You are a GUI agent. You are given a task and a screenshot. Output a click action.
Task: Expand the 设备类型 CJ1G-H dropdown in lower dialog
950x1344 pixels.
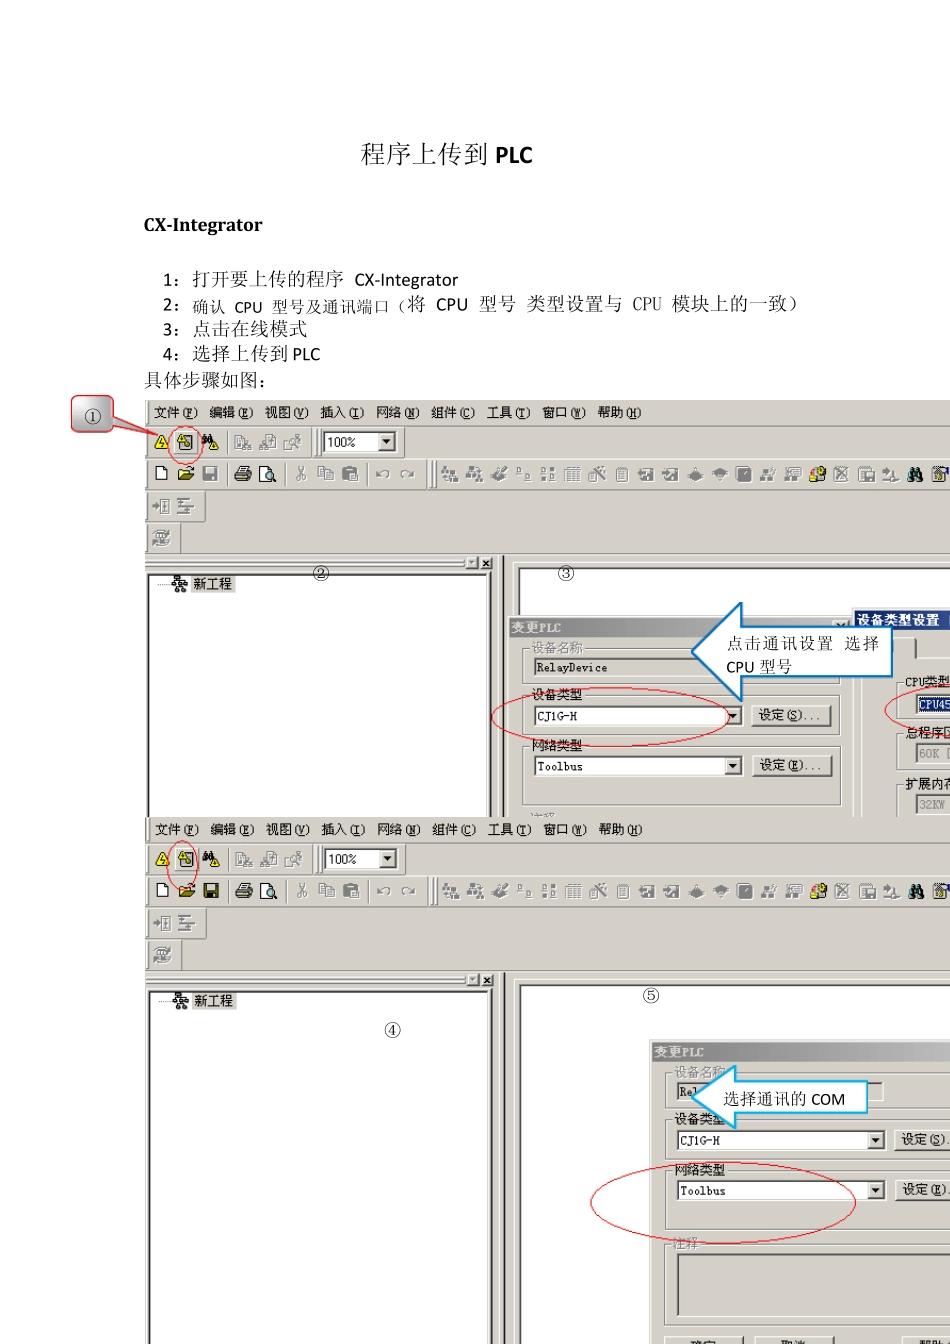876,1140
